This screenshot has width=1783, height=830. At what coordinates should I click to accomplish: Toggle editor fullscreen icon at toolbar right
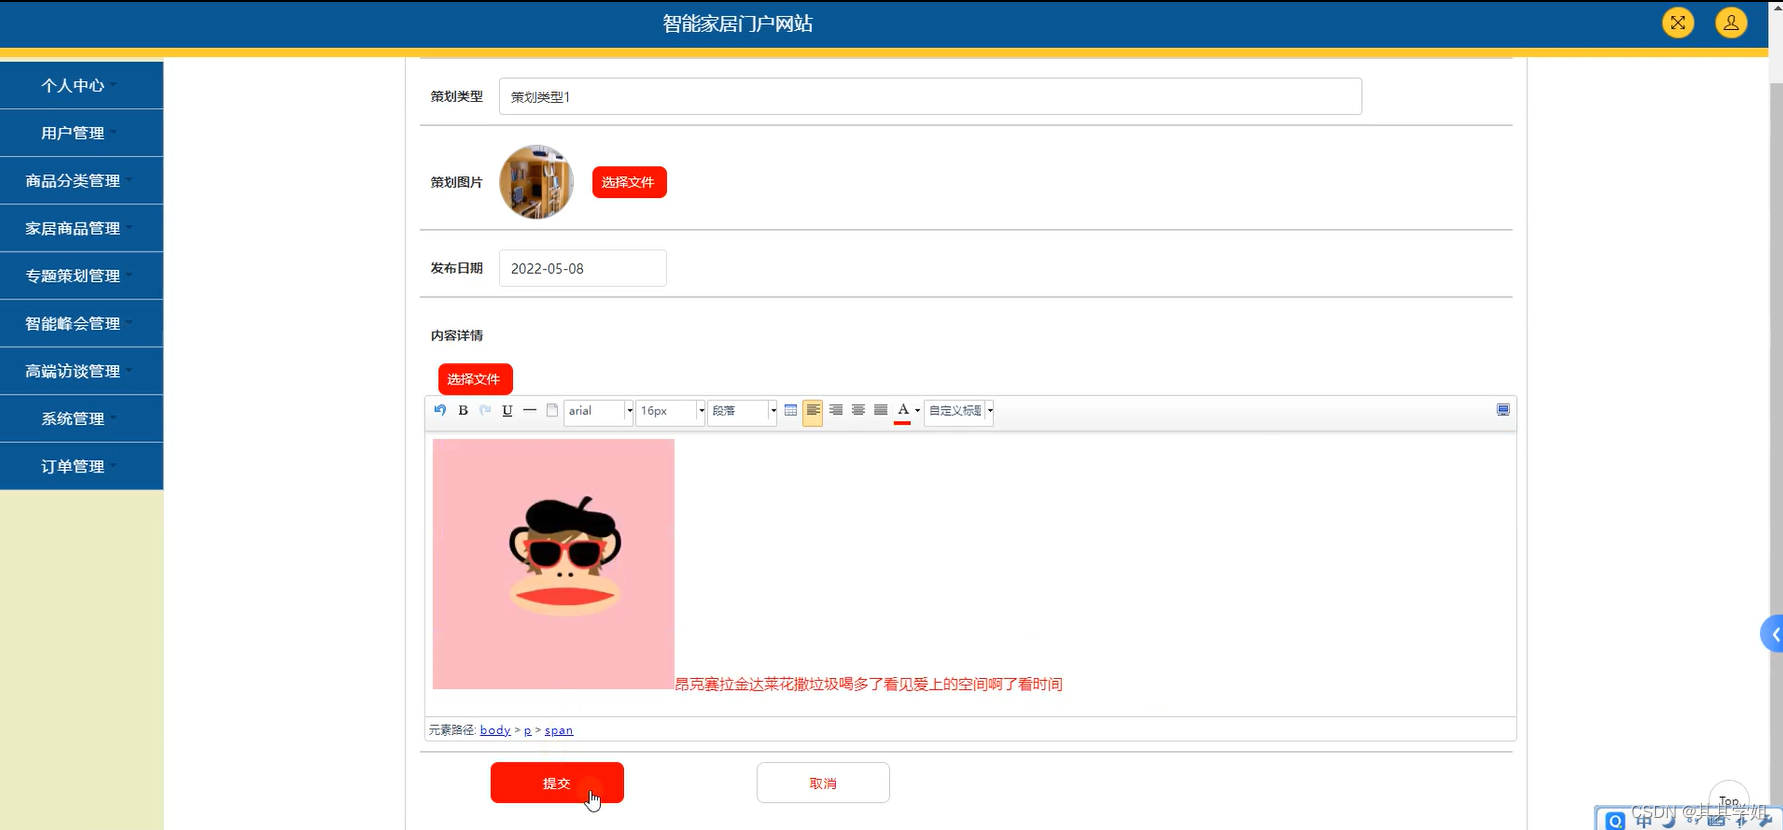click(x=1503, y=410)
